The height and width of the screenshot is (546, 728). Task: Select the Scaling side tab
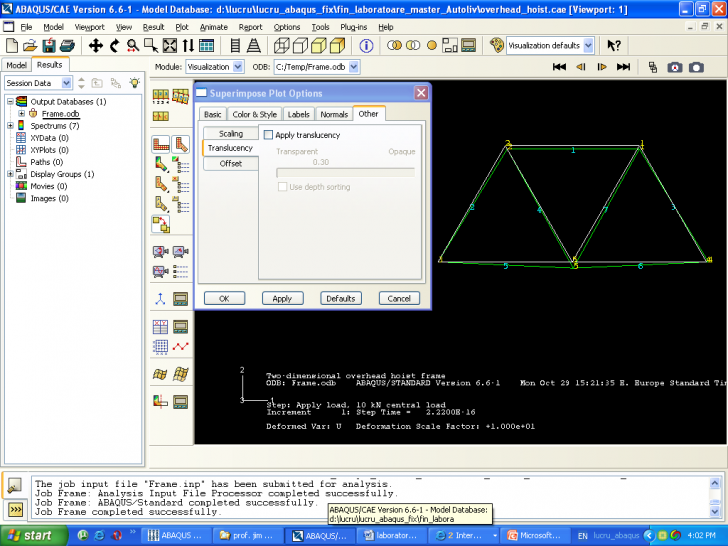coord(231,134)
